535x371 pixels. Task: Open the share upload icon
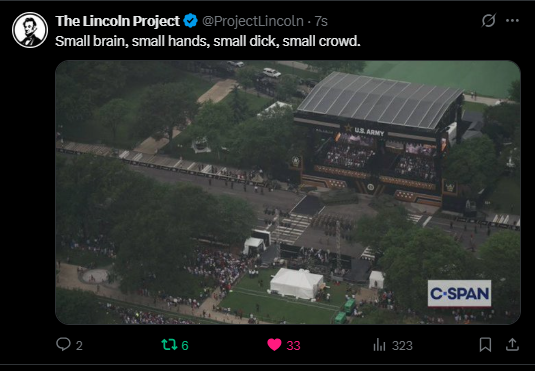512,345
